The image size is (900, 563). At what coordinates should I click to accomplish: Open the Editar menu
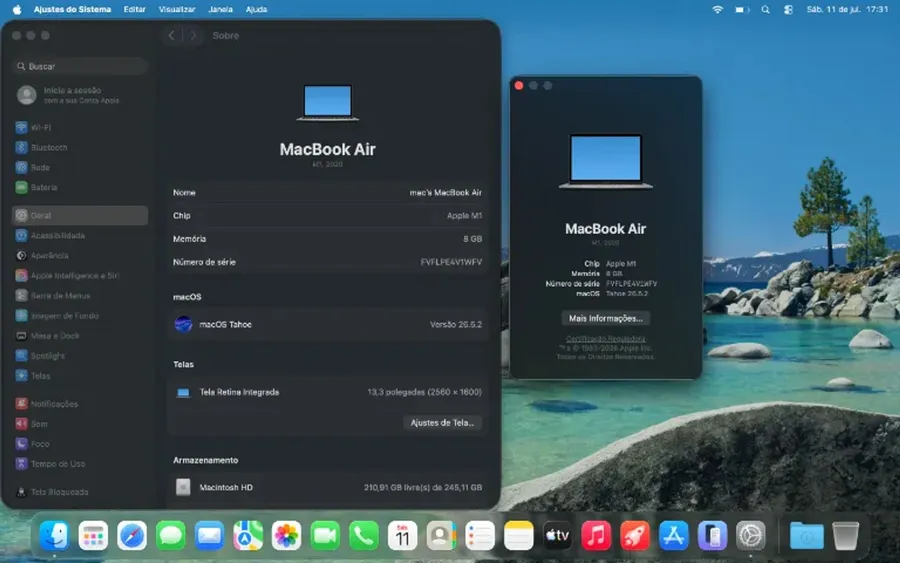(x=134, y=9)
